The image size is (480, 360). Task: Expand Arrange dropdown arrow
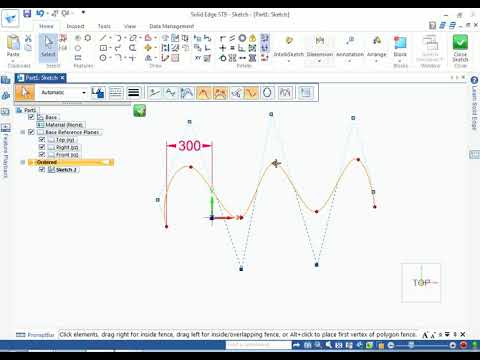click(x=377, y=61)
